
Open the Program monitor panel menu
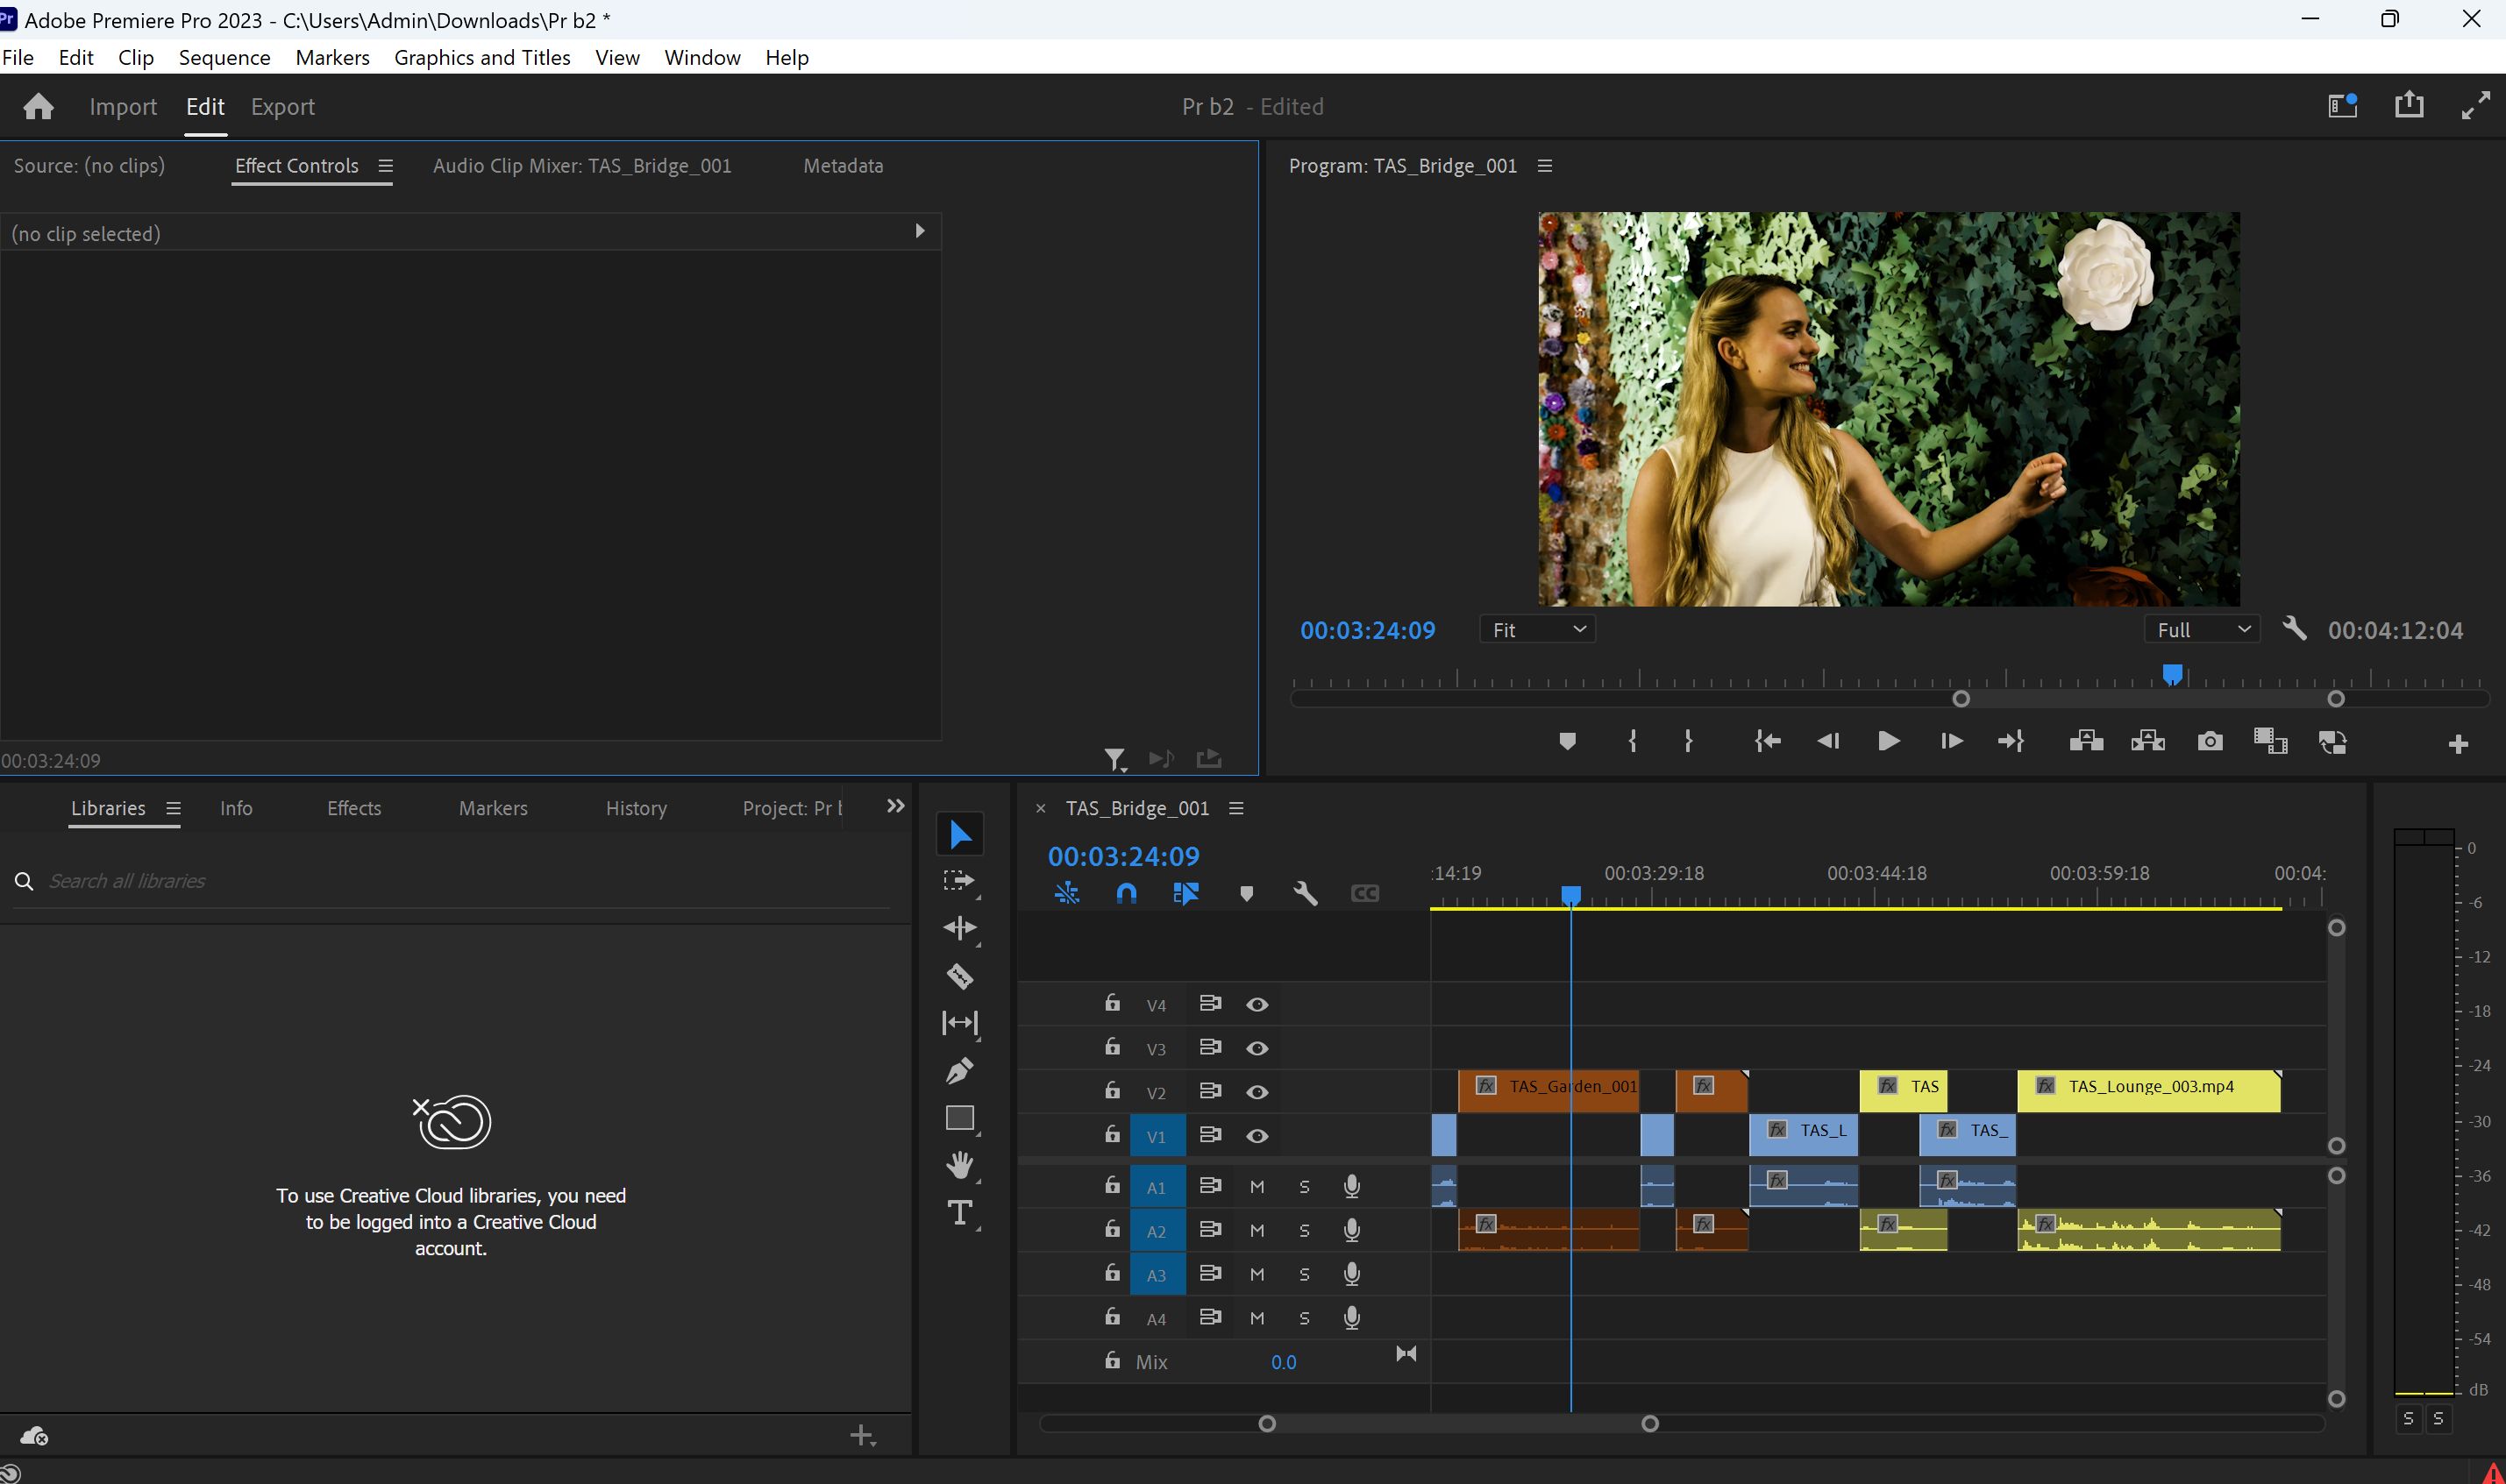1544,166
